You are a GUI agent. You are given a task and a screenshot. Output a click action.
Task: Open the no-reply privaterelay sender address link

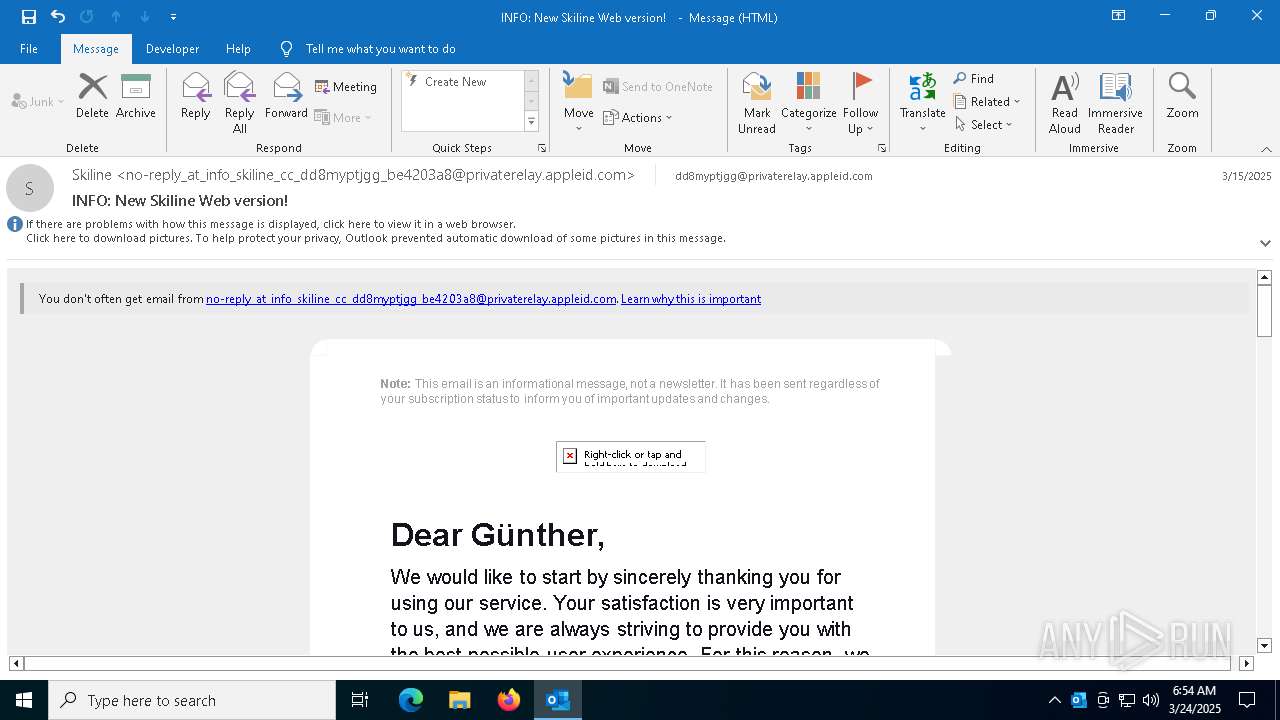pos(411,299)
